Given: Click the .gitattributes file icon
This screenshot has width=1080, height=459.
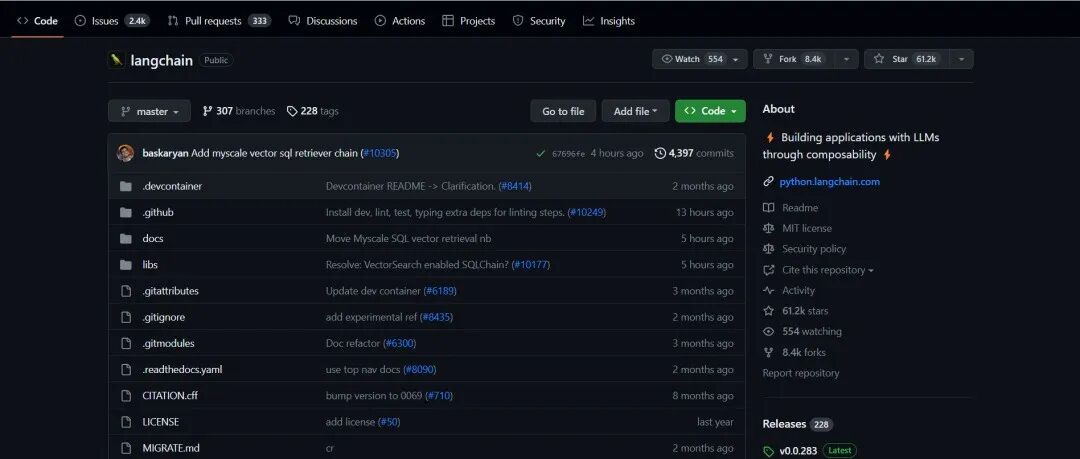Looking at the screenshot, I should pos(125,291).
